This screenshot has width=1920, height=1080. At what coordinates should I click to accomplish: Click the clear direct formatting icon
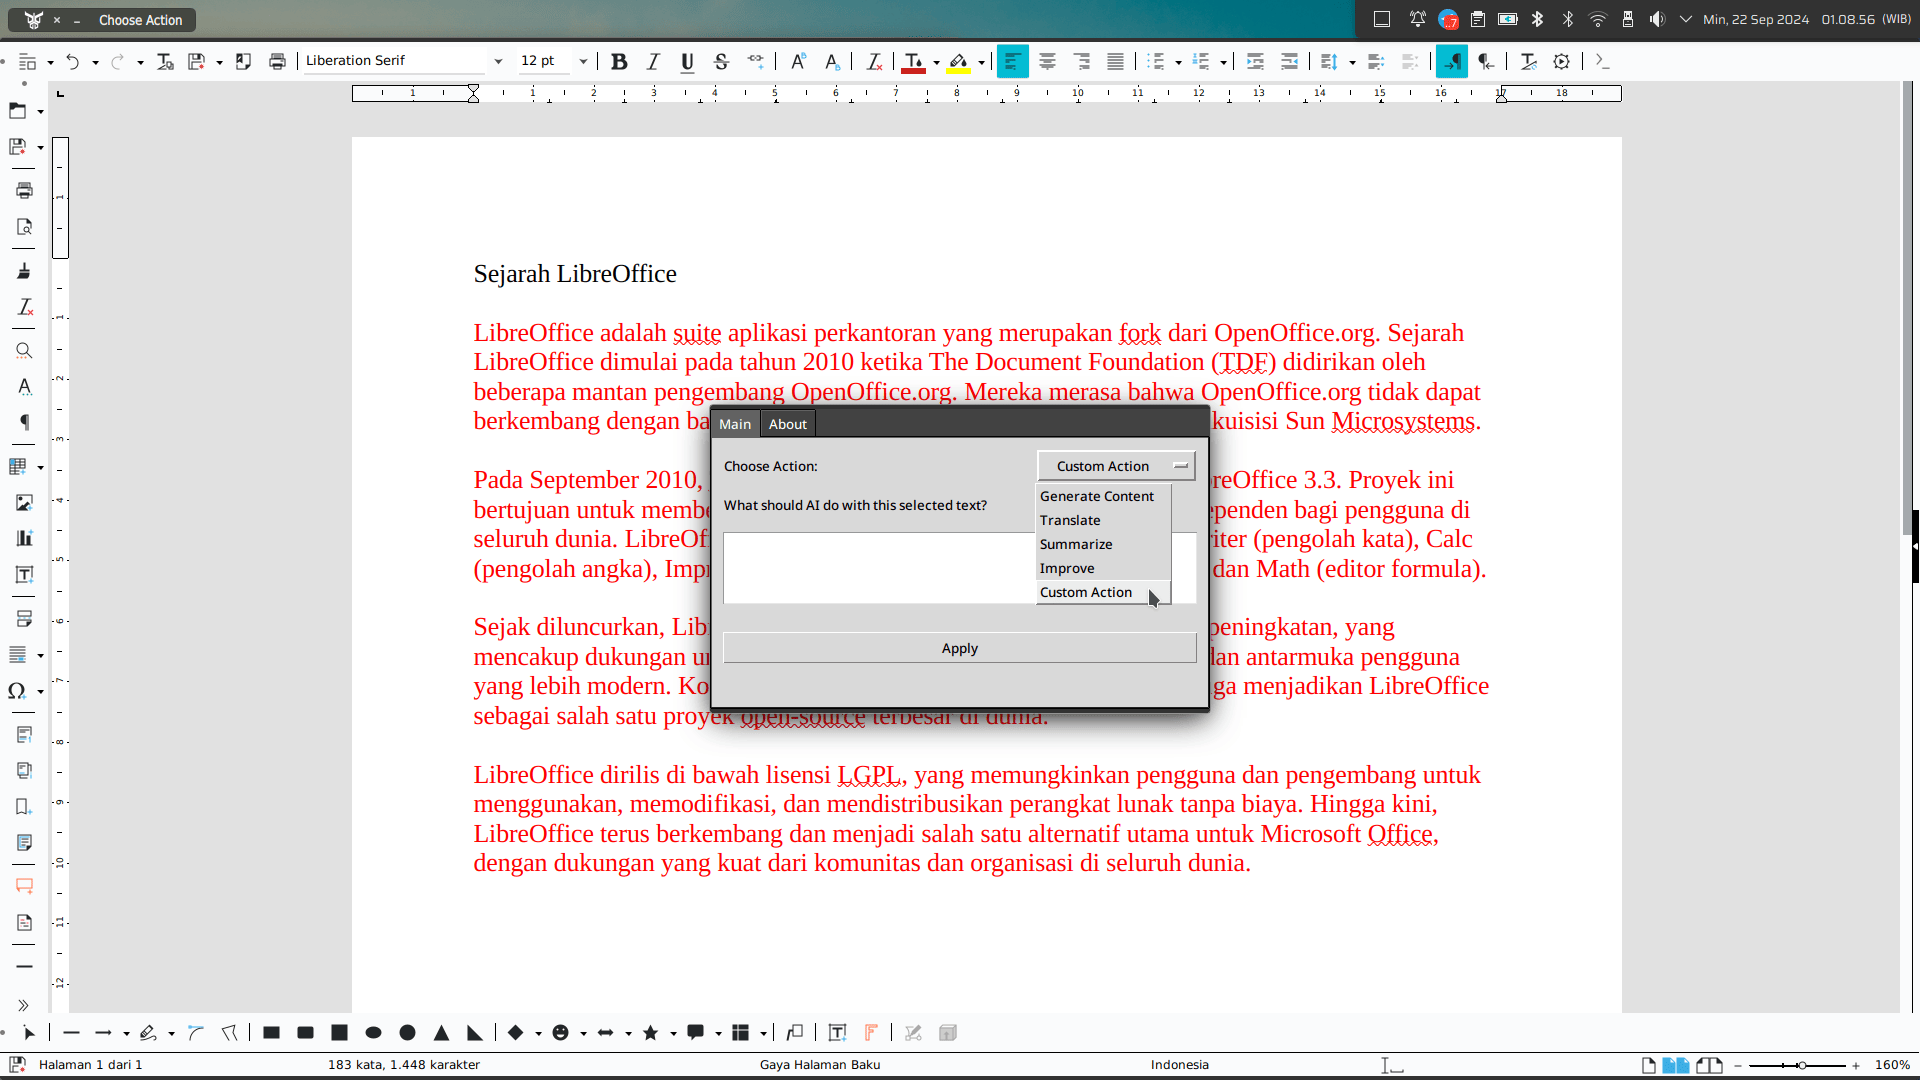tap(874, 62)
